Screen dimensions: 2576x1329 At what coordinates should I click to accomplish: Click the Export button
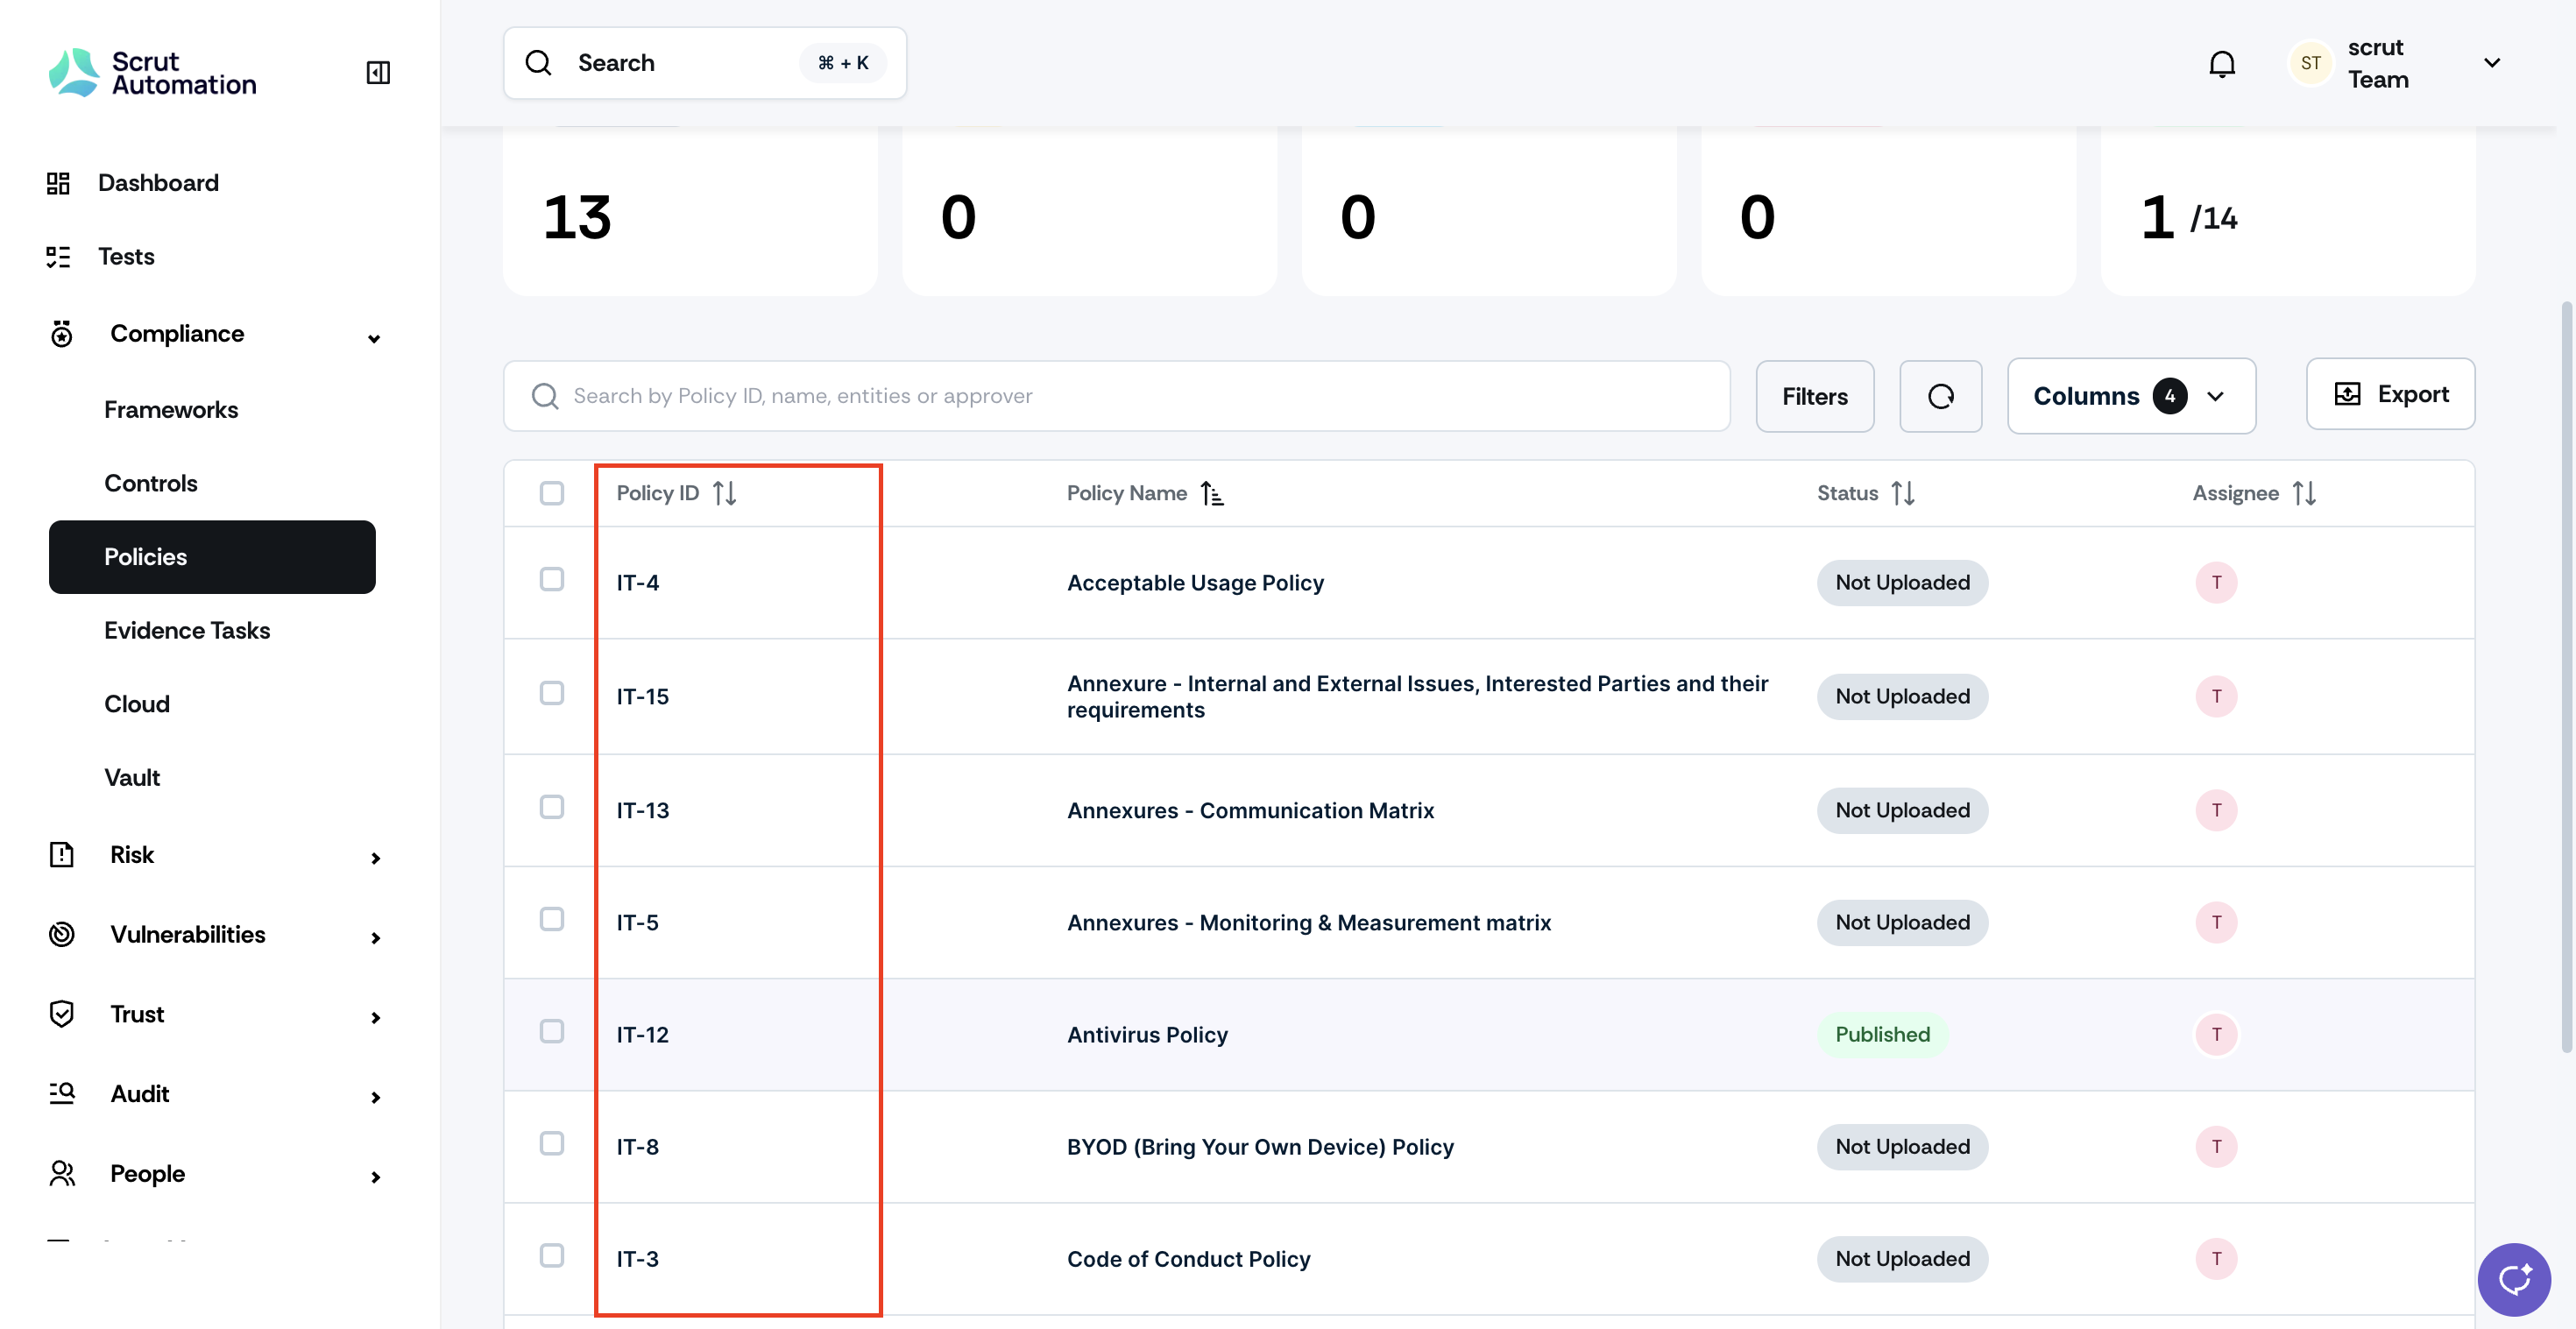(2390, 394)
